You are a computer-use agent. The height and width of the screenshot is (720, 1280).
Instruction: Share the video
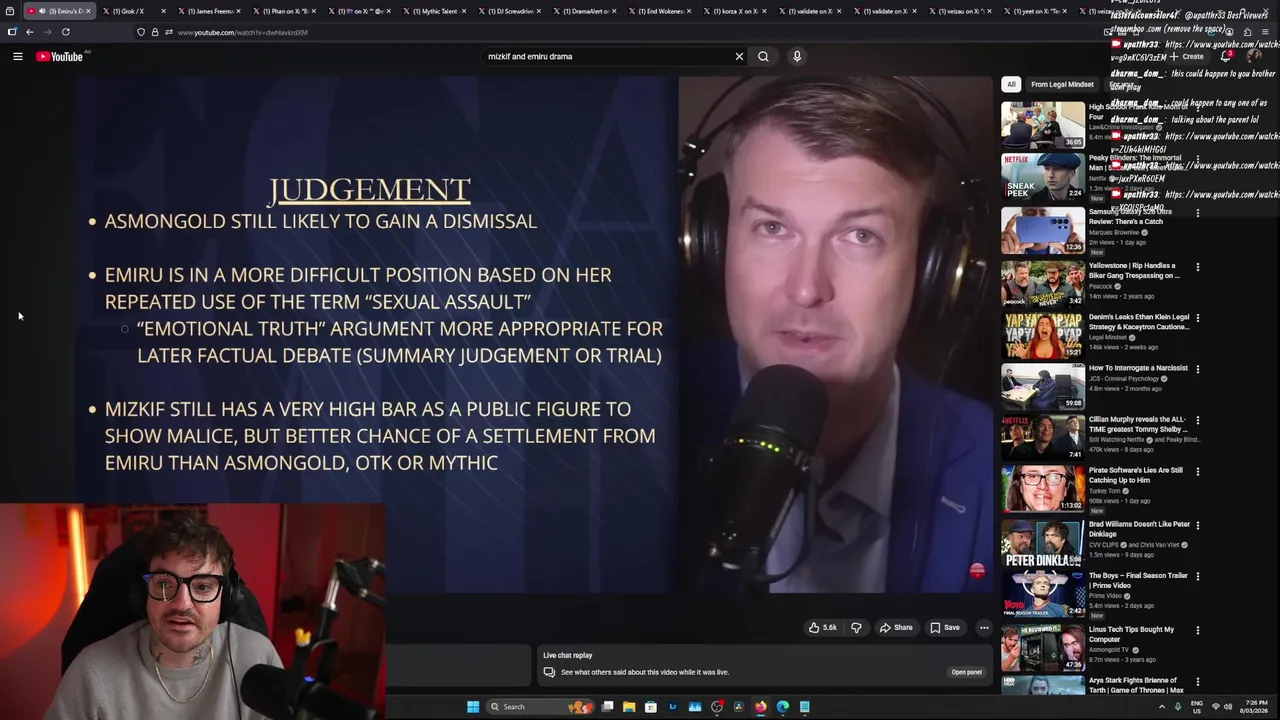896,628
